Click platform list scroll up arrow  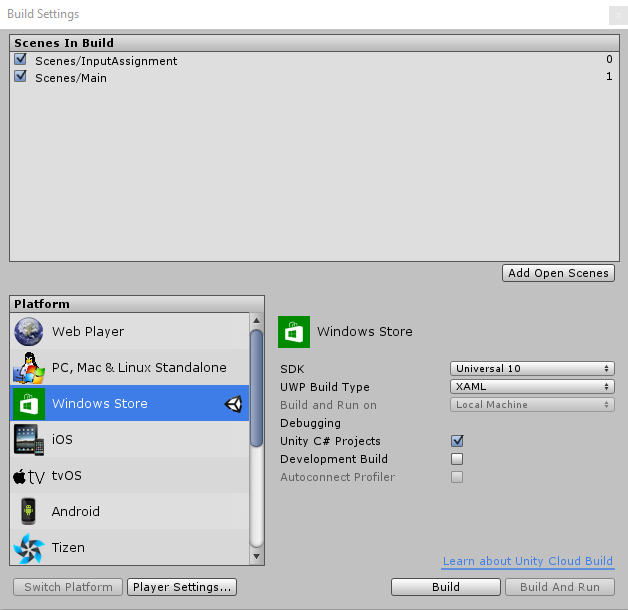click(256, 320)
